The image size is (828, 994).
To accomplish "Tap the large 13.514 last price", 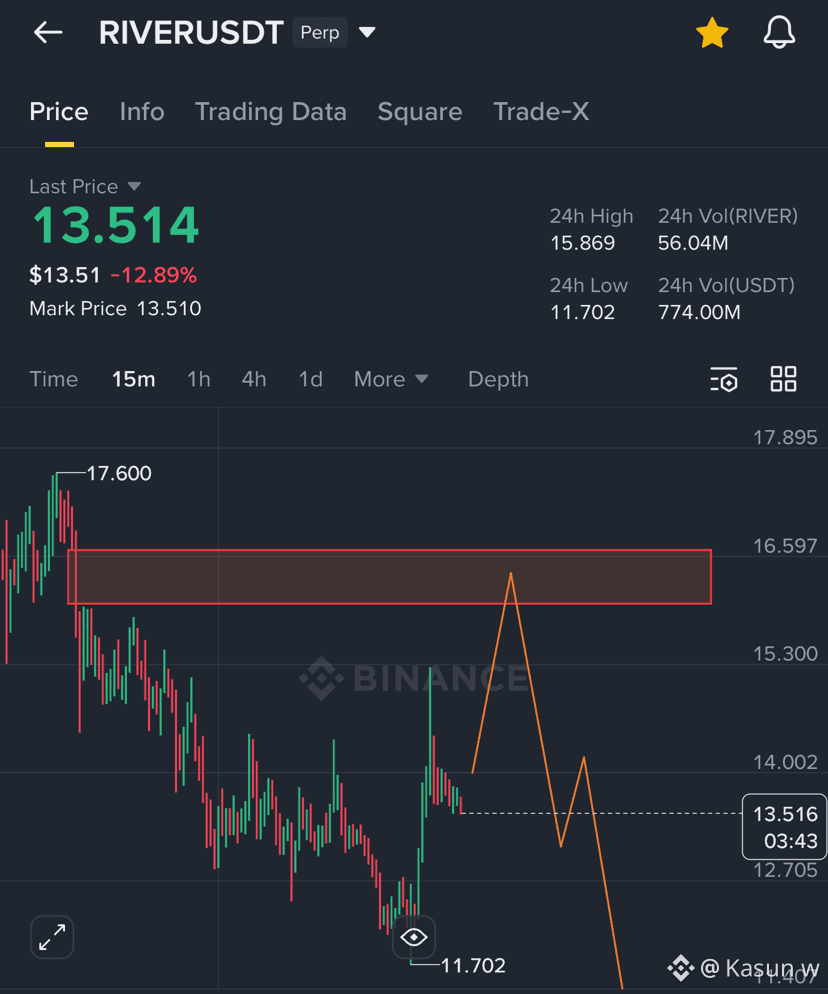I will coord(116,226).
